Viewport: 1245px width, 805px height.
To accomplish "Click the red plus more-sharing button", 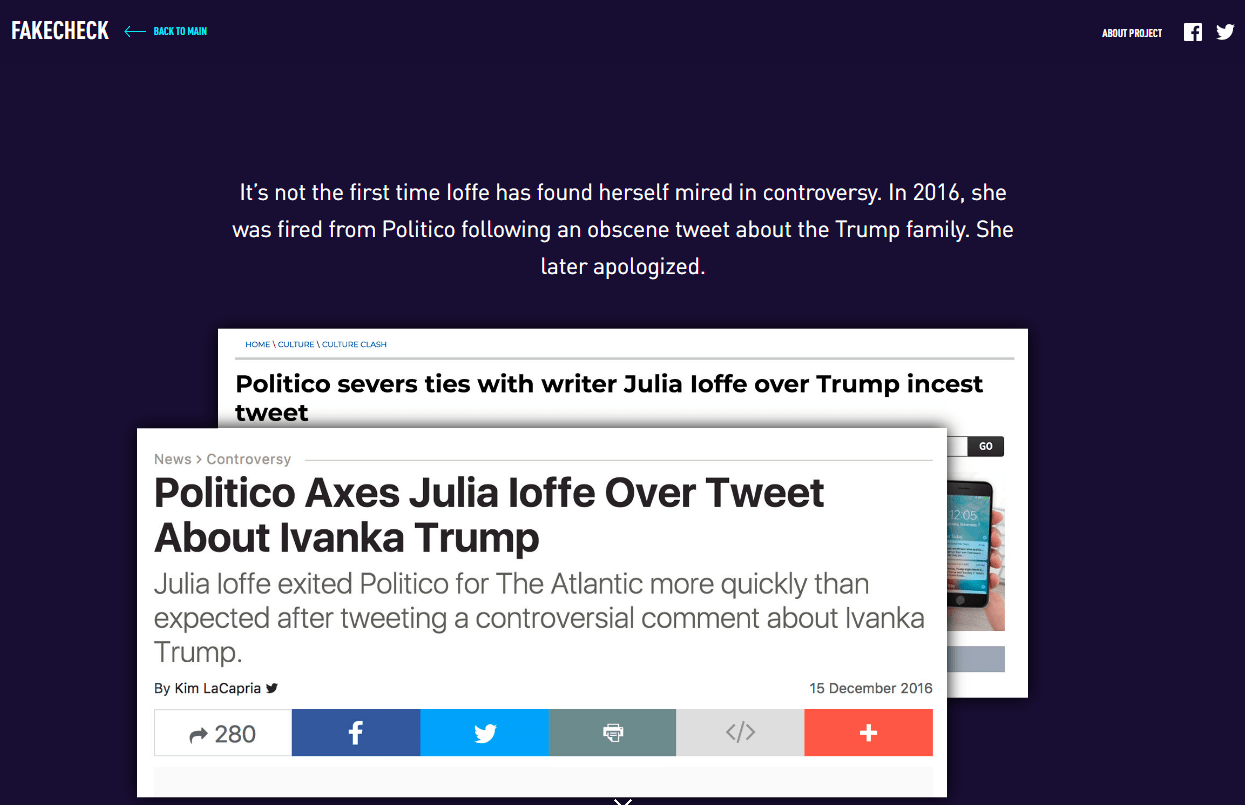I will 868,733.
